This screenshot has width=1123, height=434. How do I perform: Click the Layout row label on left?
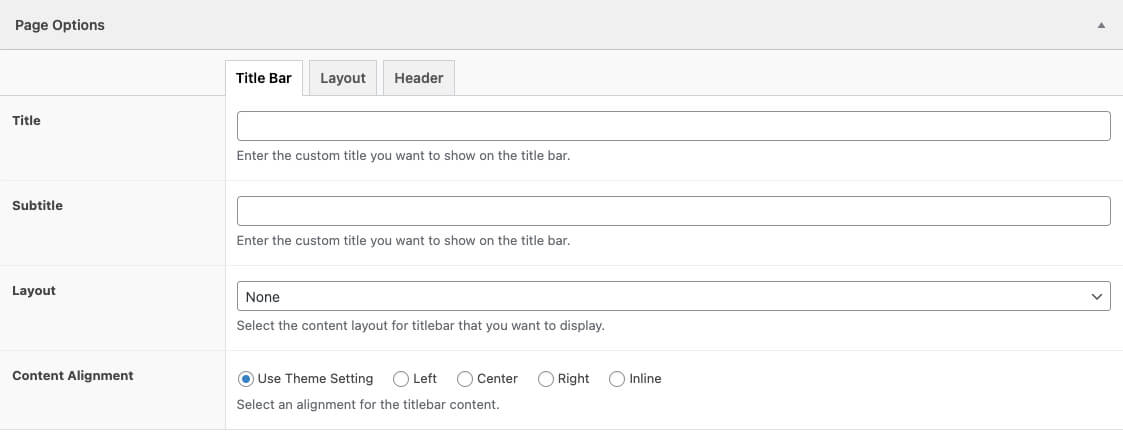click(x=34, y=290)
